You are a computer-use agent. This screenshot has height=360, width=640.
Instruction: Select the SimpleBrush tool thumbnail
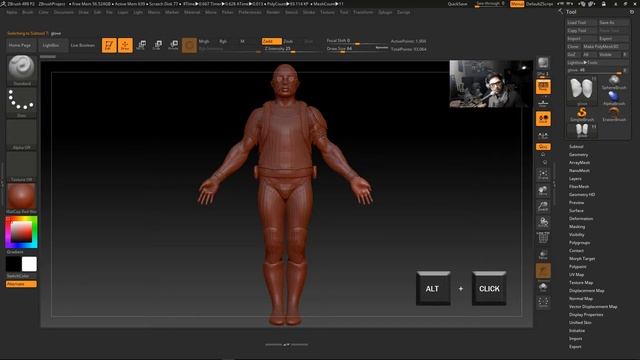point(582,114)
